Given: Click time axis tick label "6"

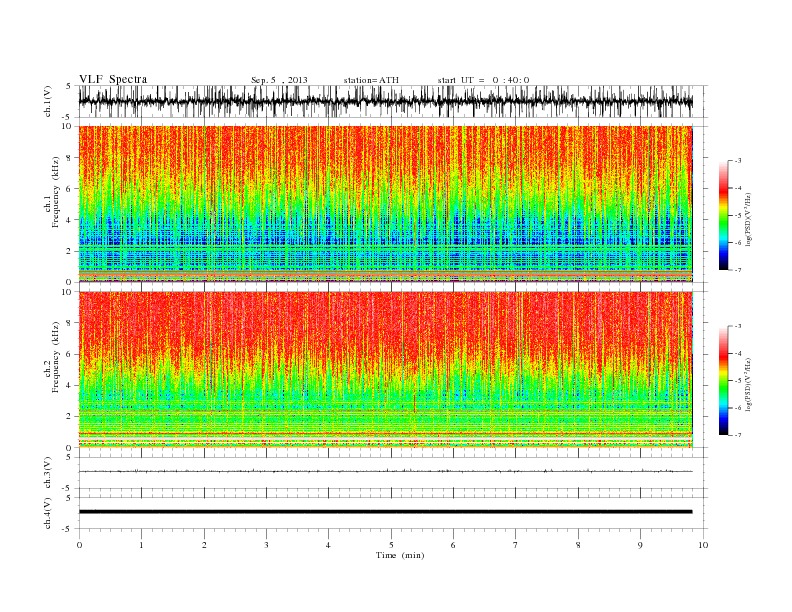Looking at the screenshot, I should [453, 545].
